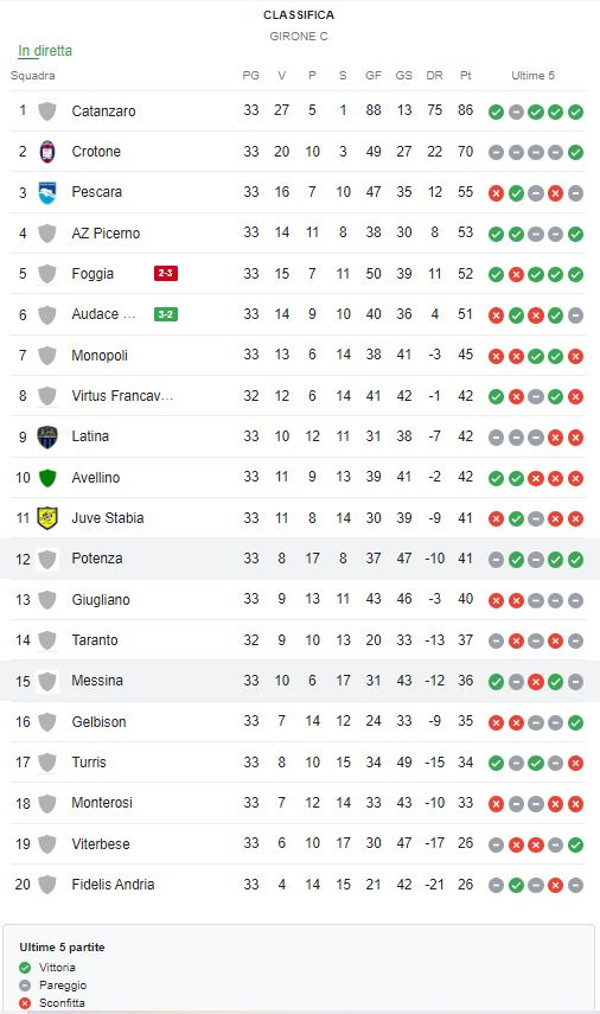The height and width of the screenshot is (1014, 600).
Task: Click the DR column header
Action: tap(434, 76)
